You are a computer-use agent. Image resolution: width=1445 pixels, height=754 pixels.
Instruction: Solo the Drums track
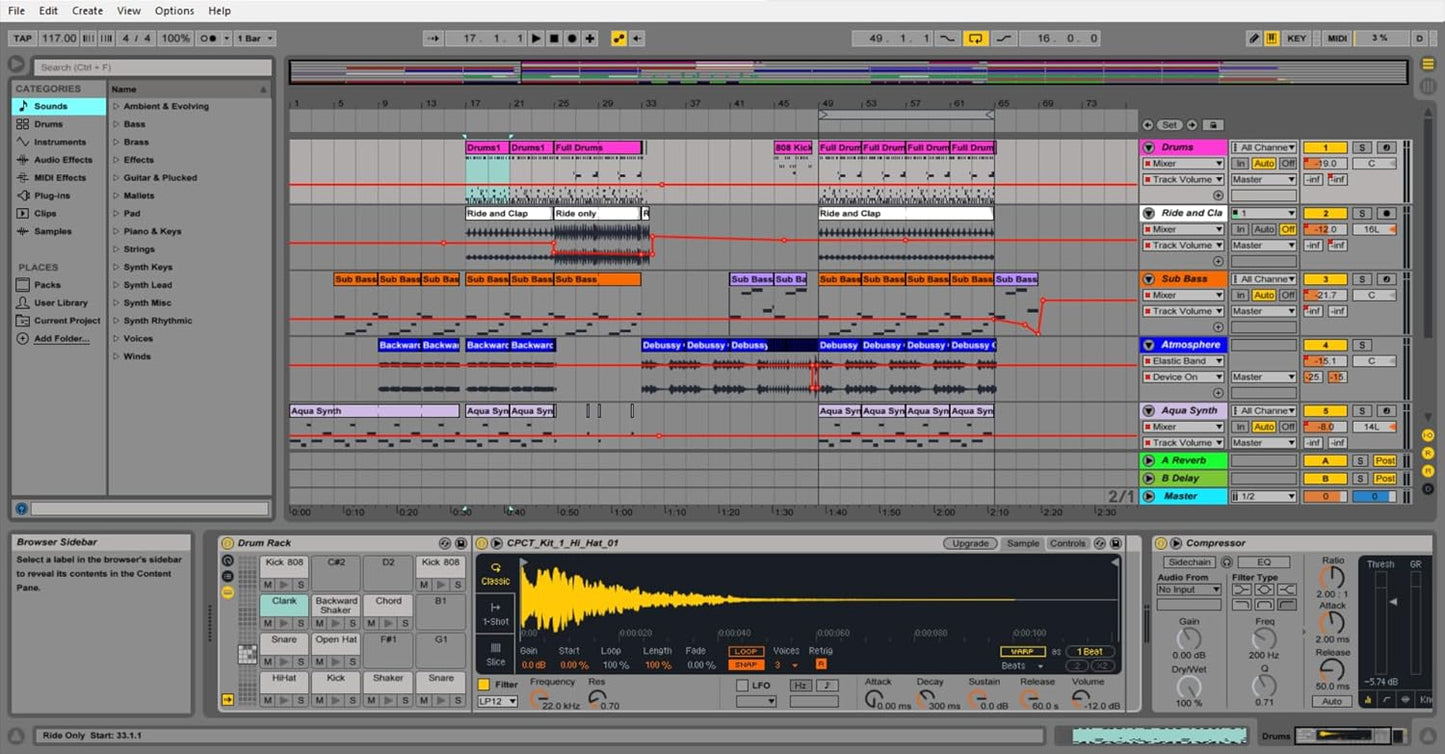[1360, 147]
